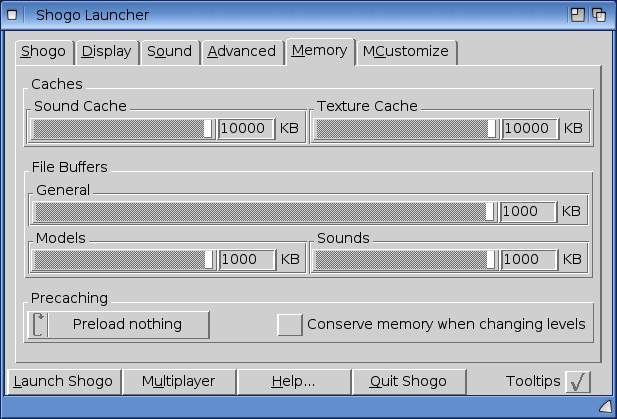Click the Sounds buffer KB value field
Viewport: 617px width, 419px height.
(529, 260)
